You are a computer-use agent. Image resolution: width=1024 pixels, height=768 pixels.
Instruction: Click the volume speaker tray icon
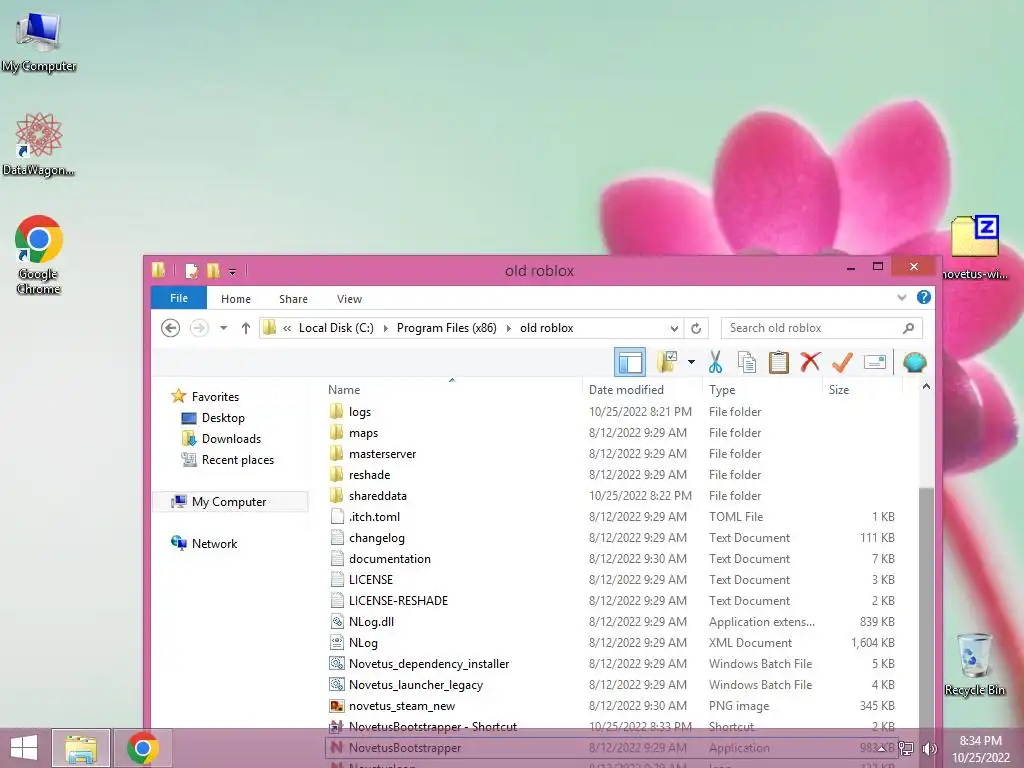pos(930,748)
